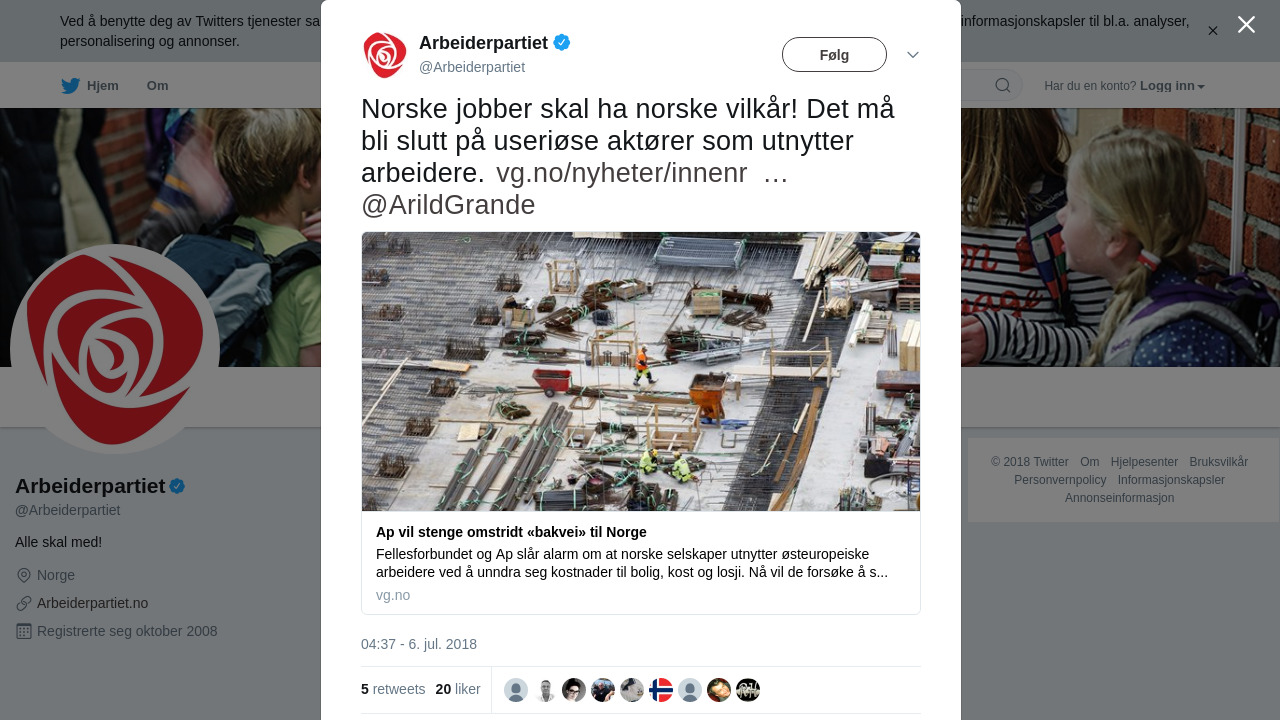Expand the tweet options chevron menu
The image size is (1280, 720).
pyautogui.click(x=913, y=55)
